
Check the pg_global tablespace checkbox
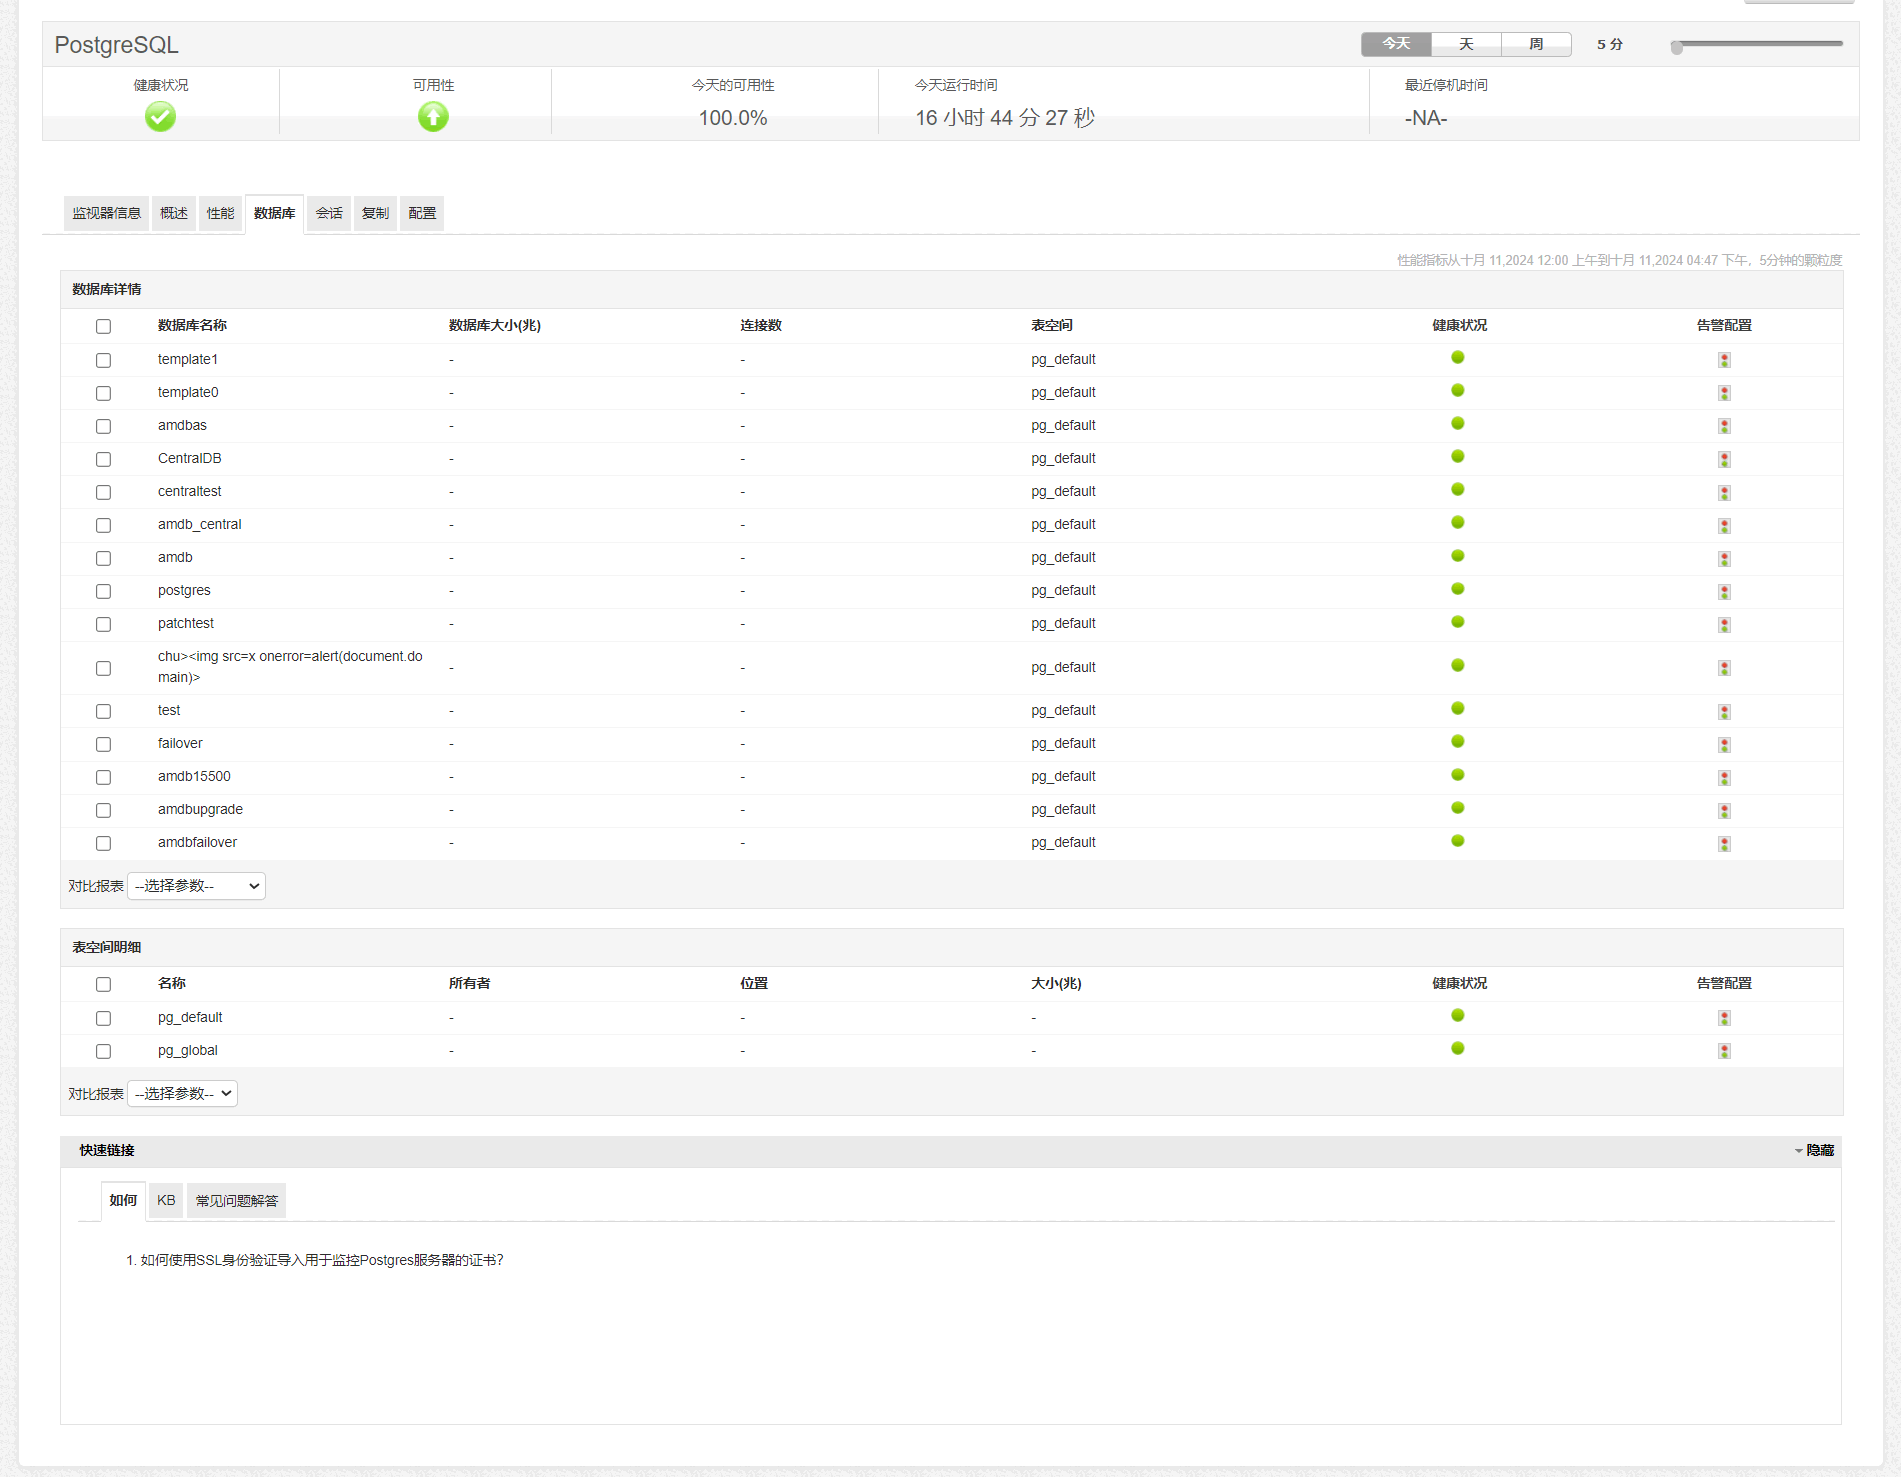coord(103,1051)
